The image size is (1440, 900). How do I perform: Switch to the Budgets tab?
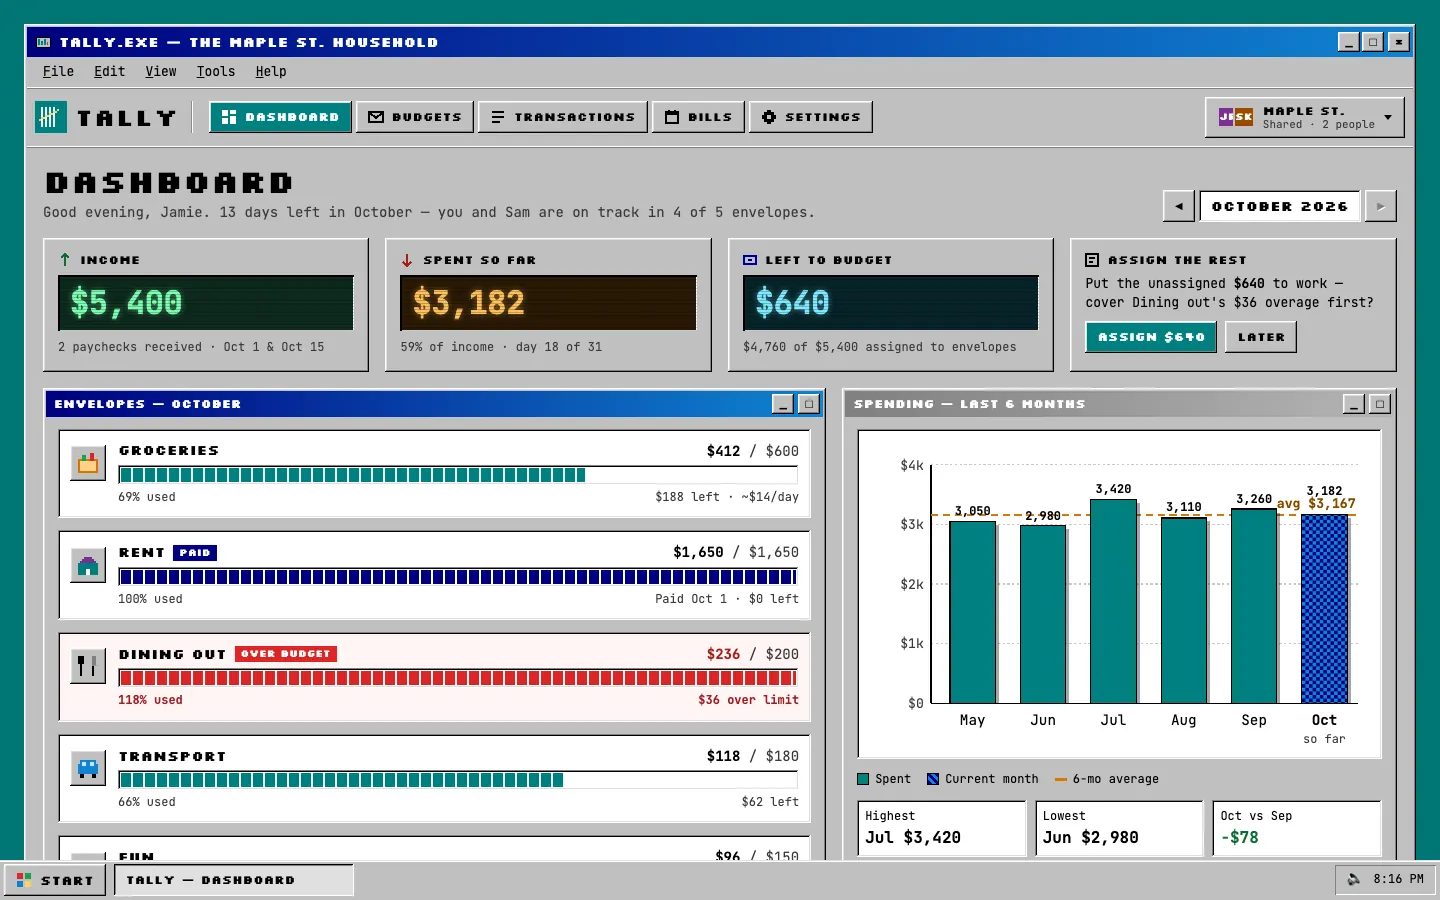[415, 117]
